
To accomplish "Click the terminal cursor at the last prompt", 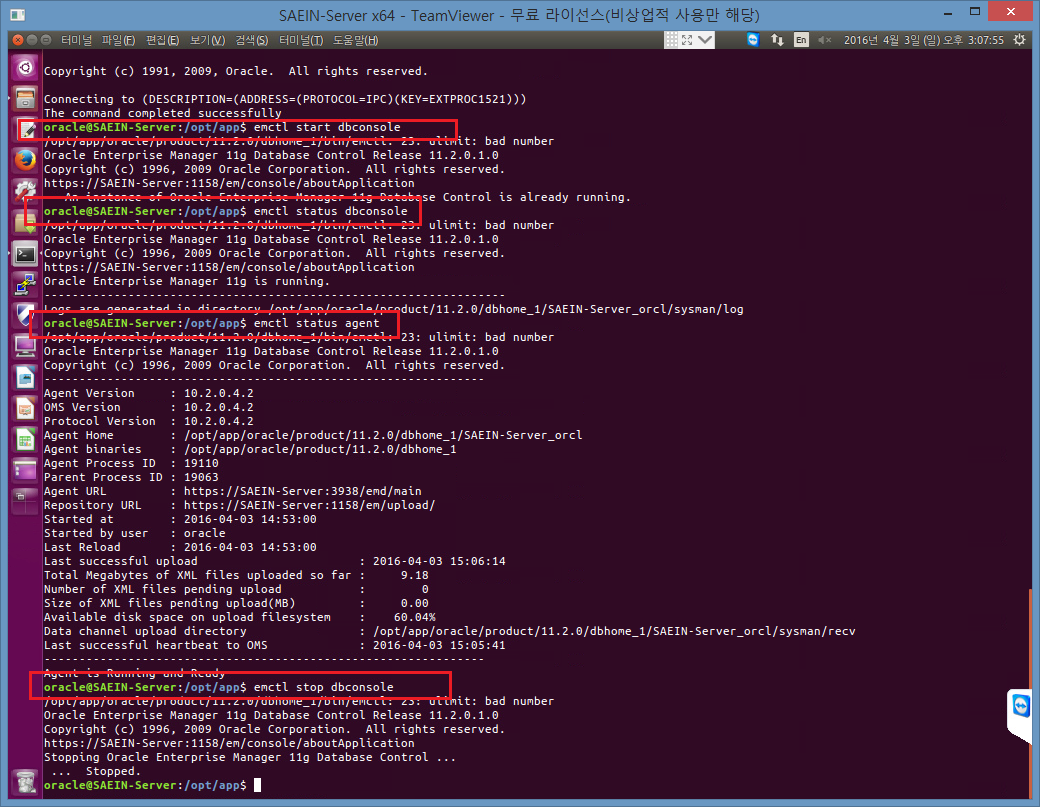I will [257, 785].
